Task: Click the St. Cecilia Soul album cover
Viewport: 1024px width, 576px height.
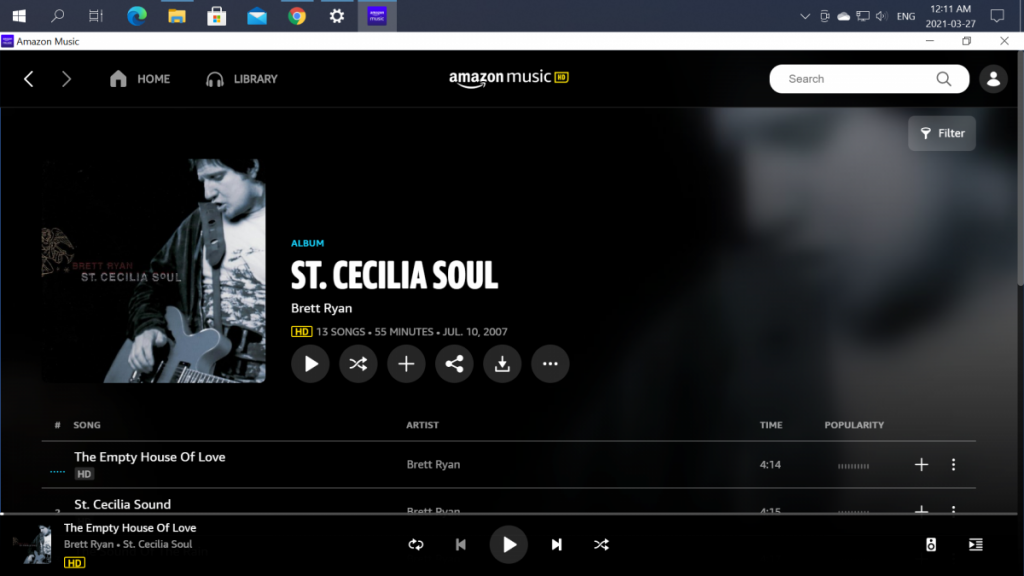Action: [154, 270]
